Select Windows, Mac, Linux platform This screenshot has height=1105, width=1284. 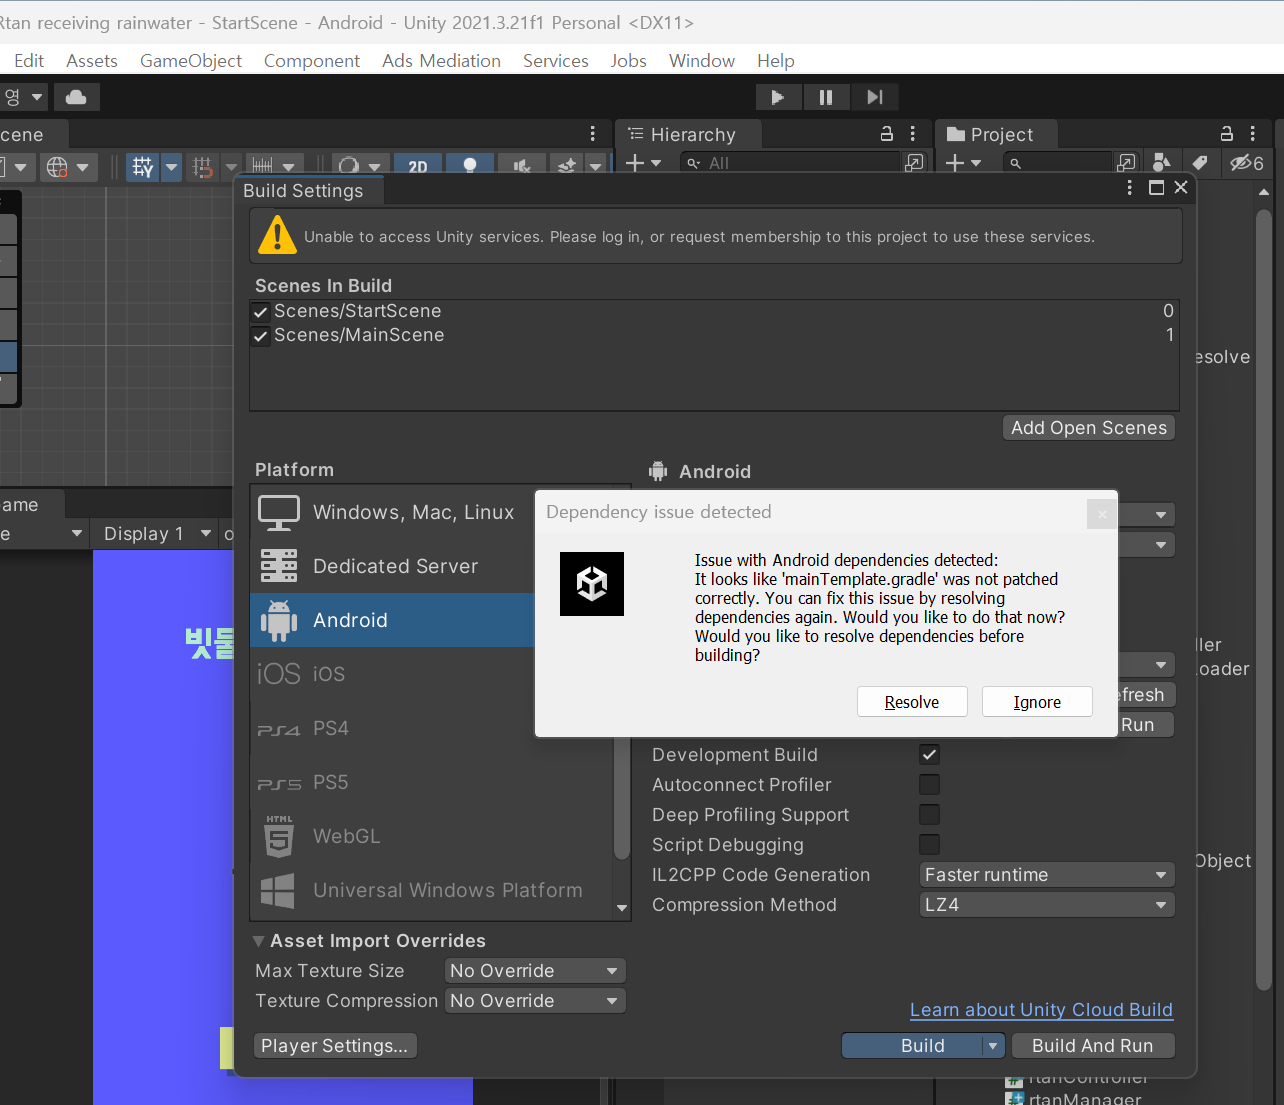(392, 512)
